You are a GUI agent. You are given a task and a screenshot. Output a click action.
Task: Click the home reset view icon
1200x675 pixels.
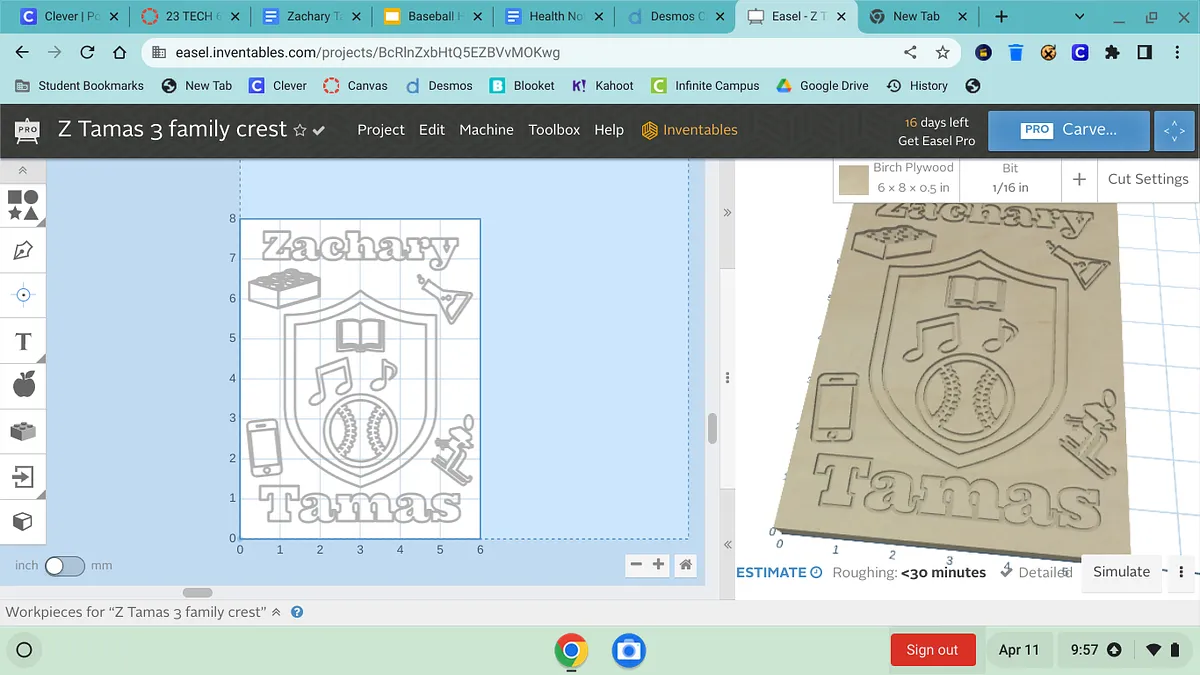[x=686, y=565]
